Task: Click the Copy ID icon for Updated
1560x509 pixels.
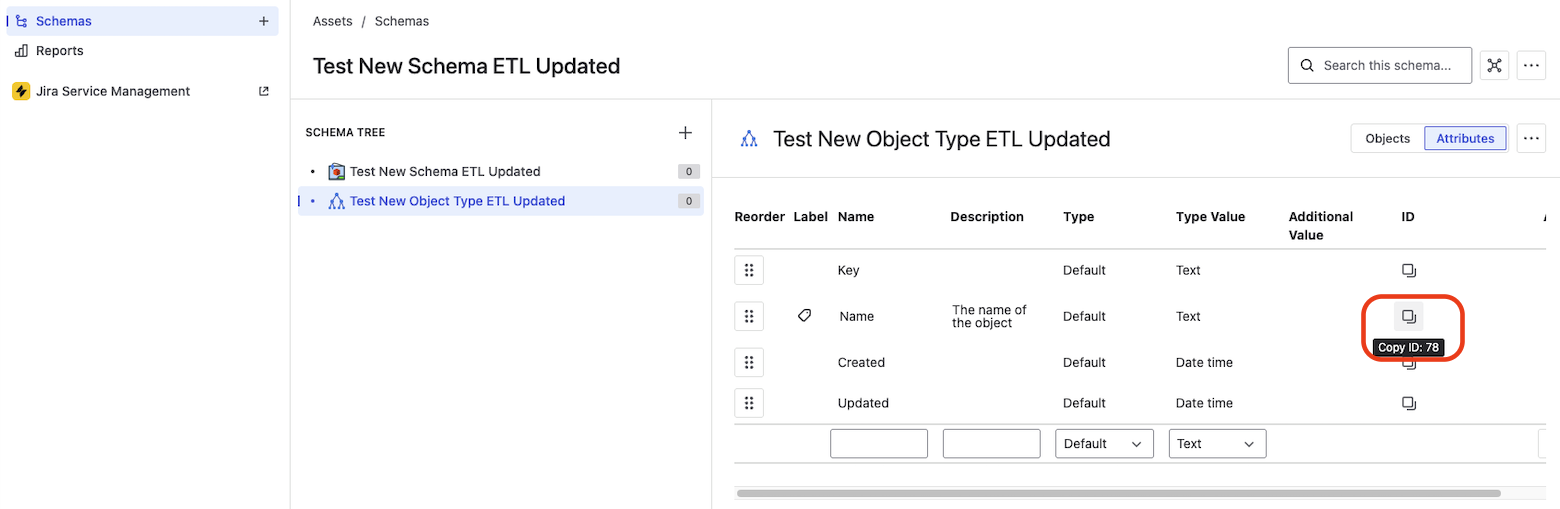Action: (x=1408, y=403)
